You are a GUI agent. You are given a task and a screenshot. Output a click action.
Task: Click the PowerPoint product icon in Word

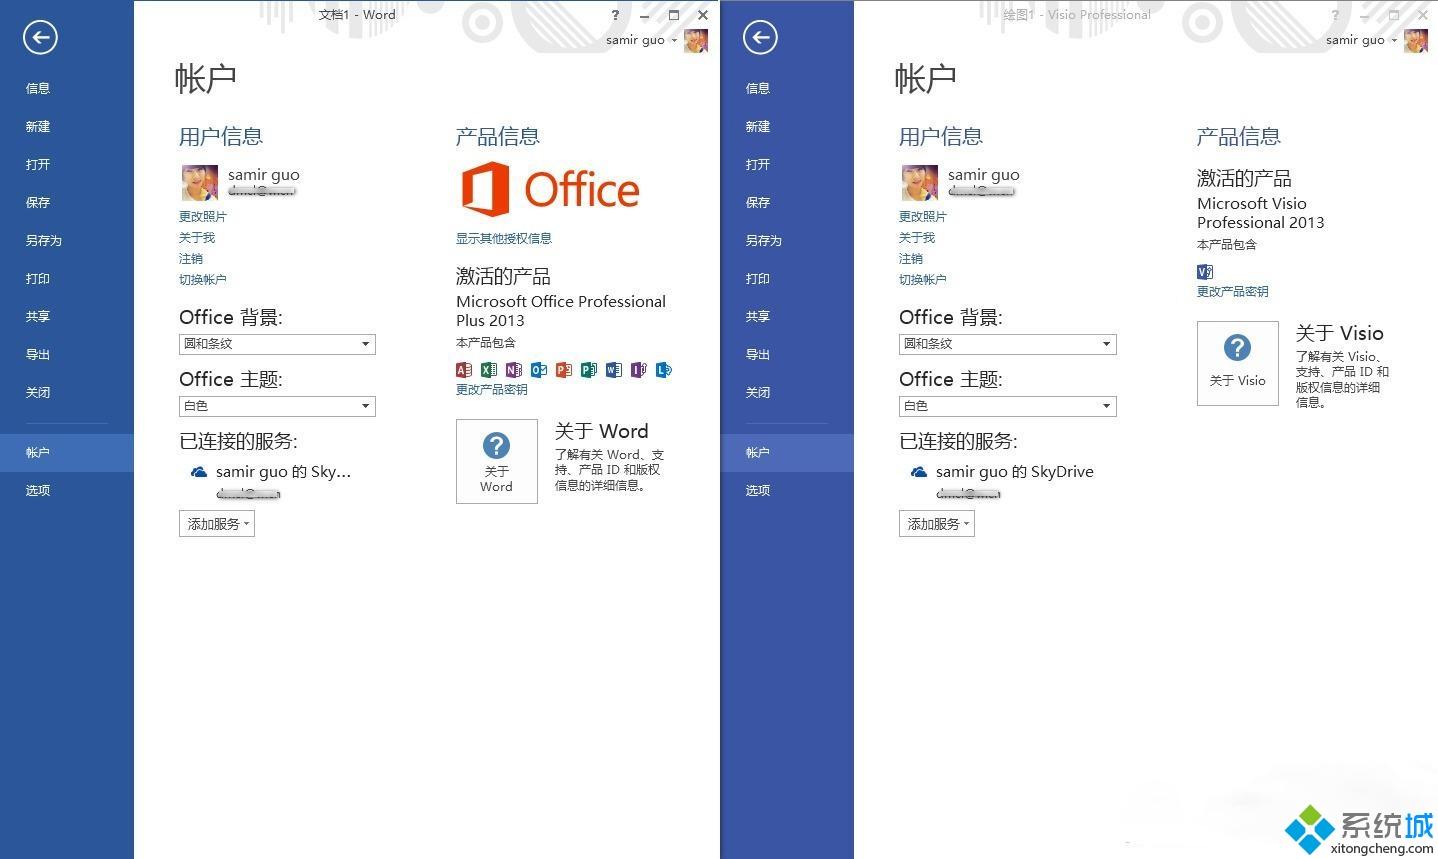(x=564, y=370)
